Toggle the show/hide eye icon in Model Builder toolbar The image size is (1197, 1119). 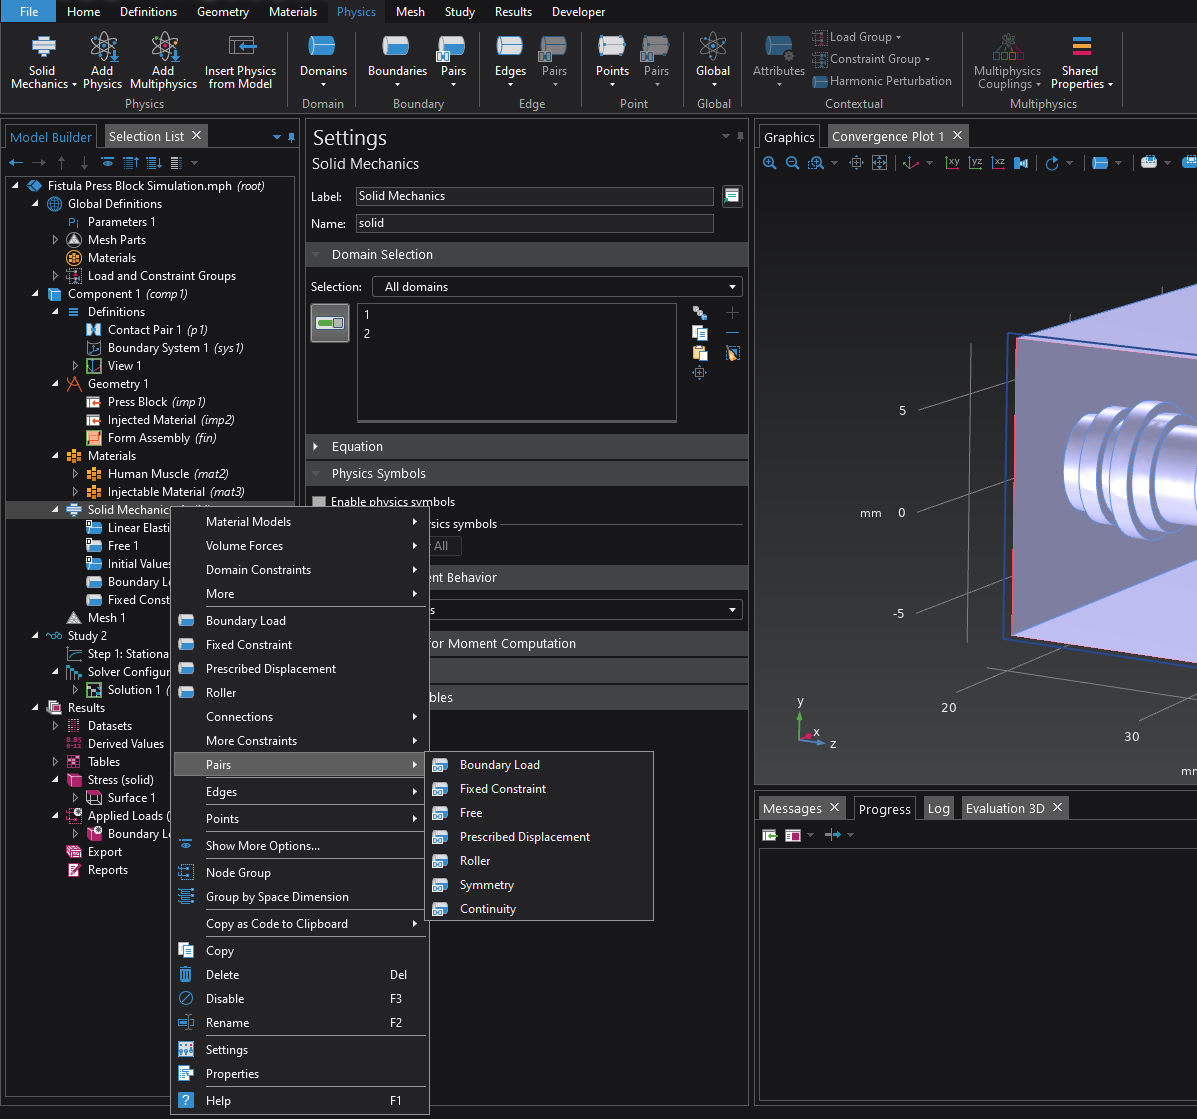pyautogui.click(x=109, y=163)
